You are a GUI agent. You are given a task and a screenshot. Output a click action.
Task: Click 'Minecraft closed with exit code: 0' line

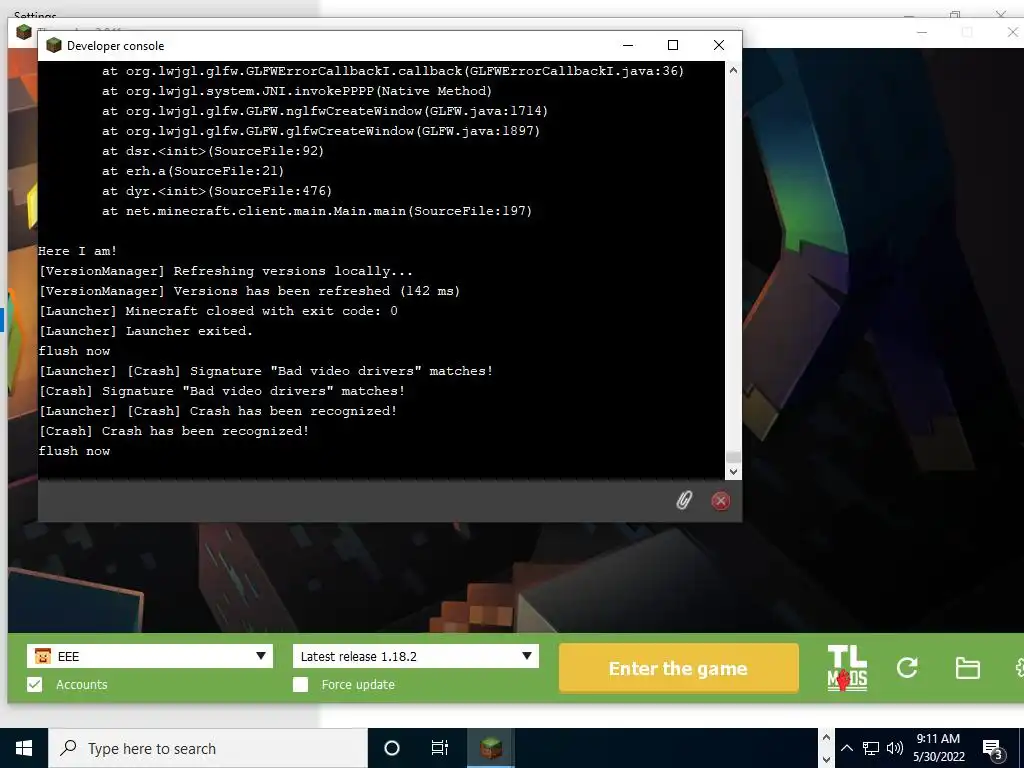tap(218, 311)
